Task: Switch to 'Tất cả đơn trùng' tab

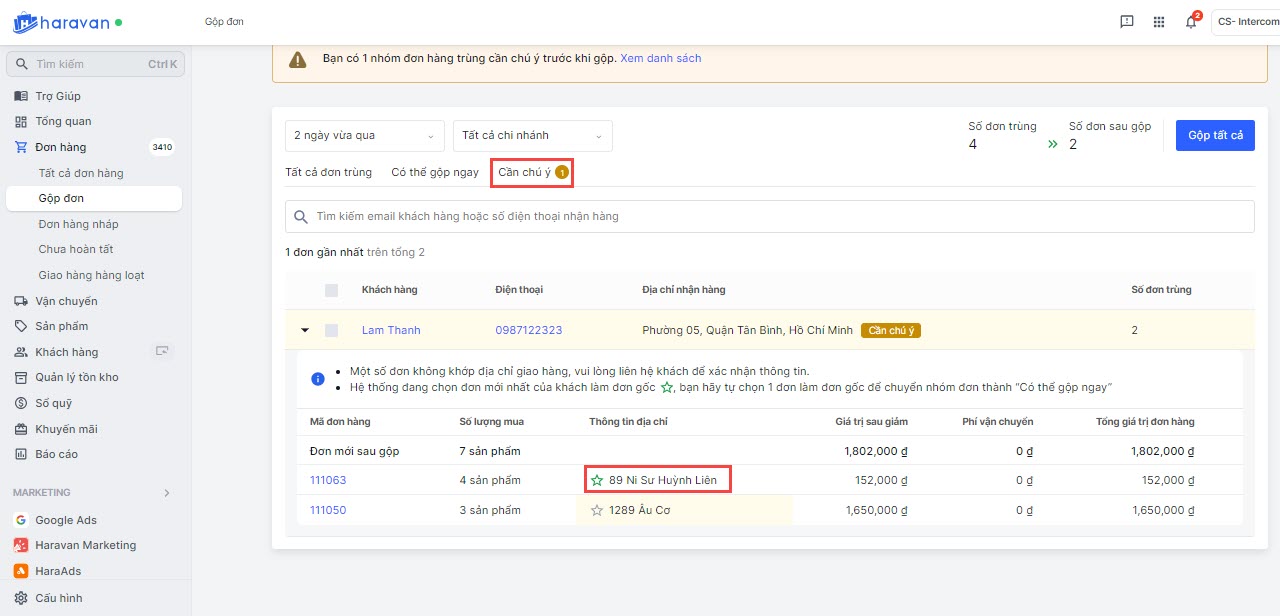Action: (x=328, y=172)
